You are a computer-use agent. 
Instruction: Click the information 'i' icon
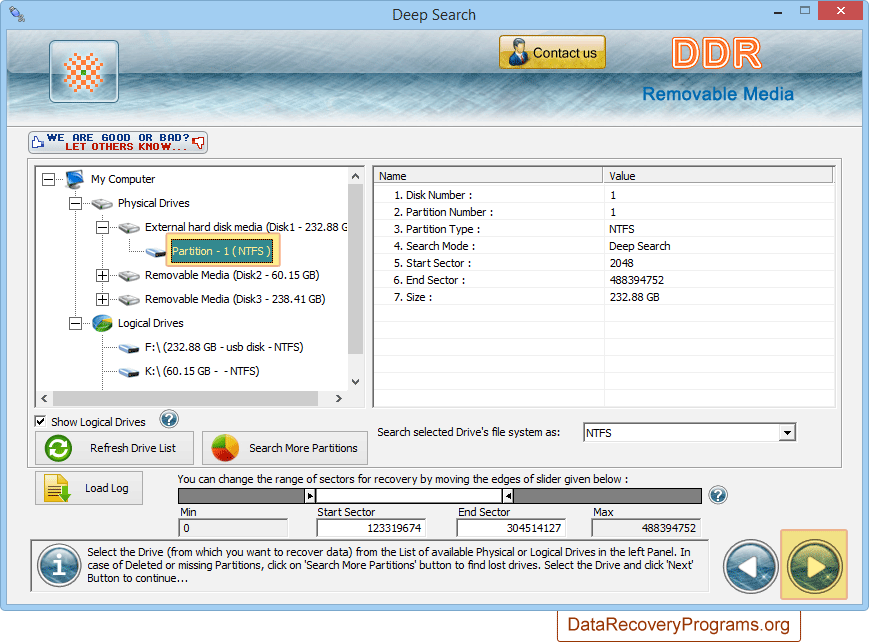(x=59, y=565)
